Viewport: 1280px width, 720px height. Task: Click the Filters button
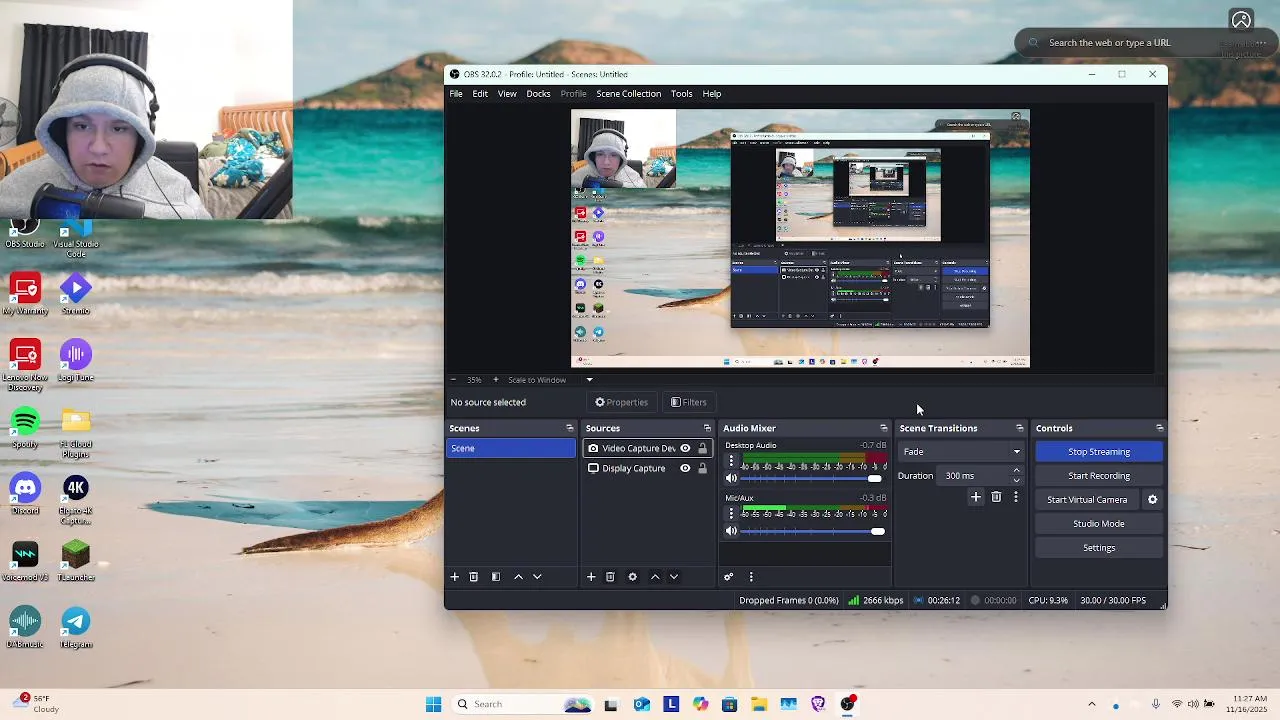[688, 402]
